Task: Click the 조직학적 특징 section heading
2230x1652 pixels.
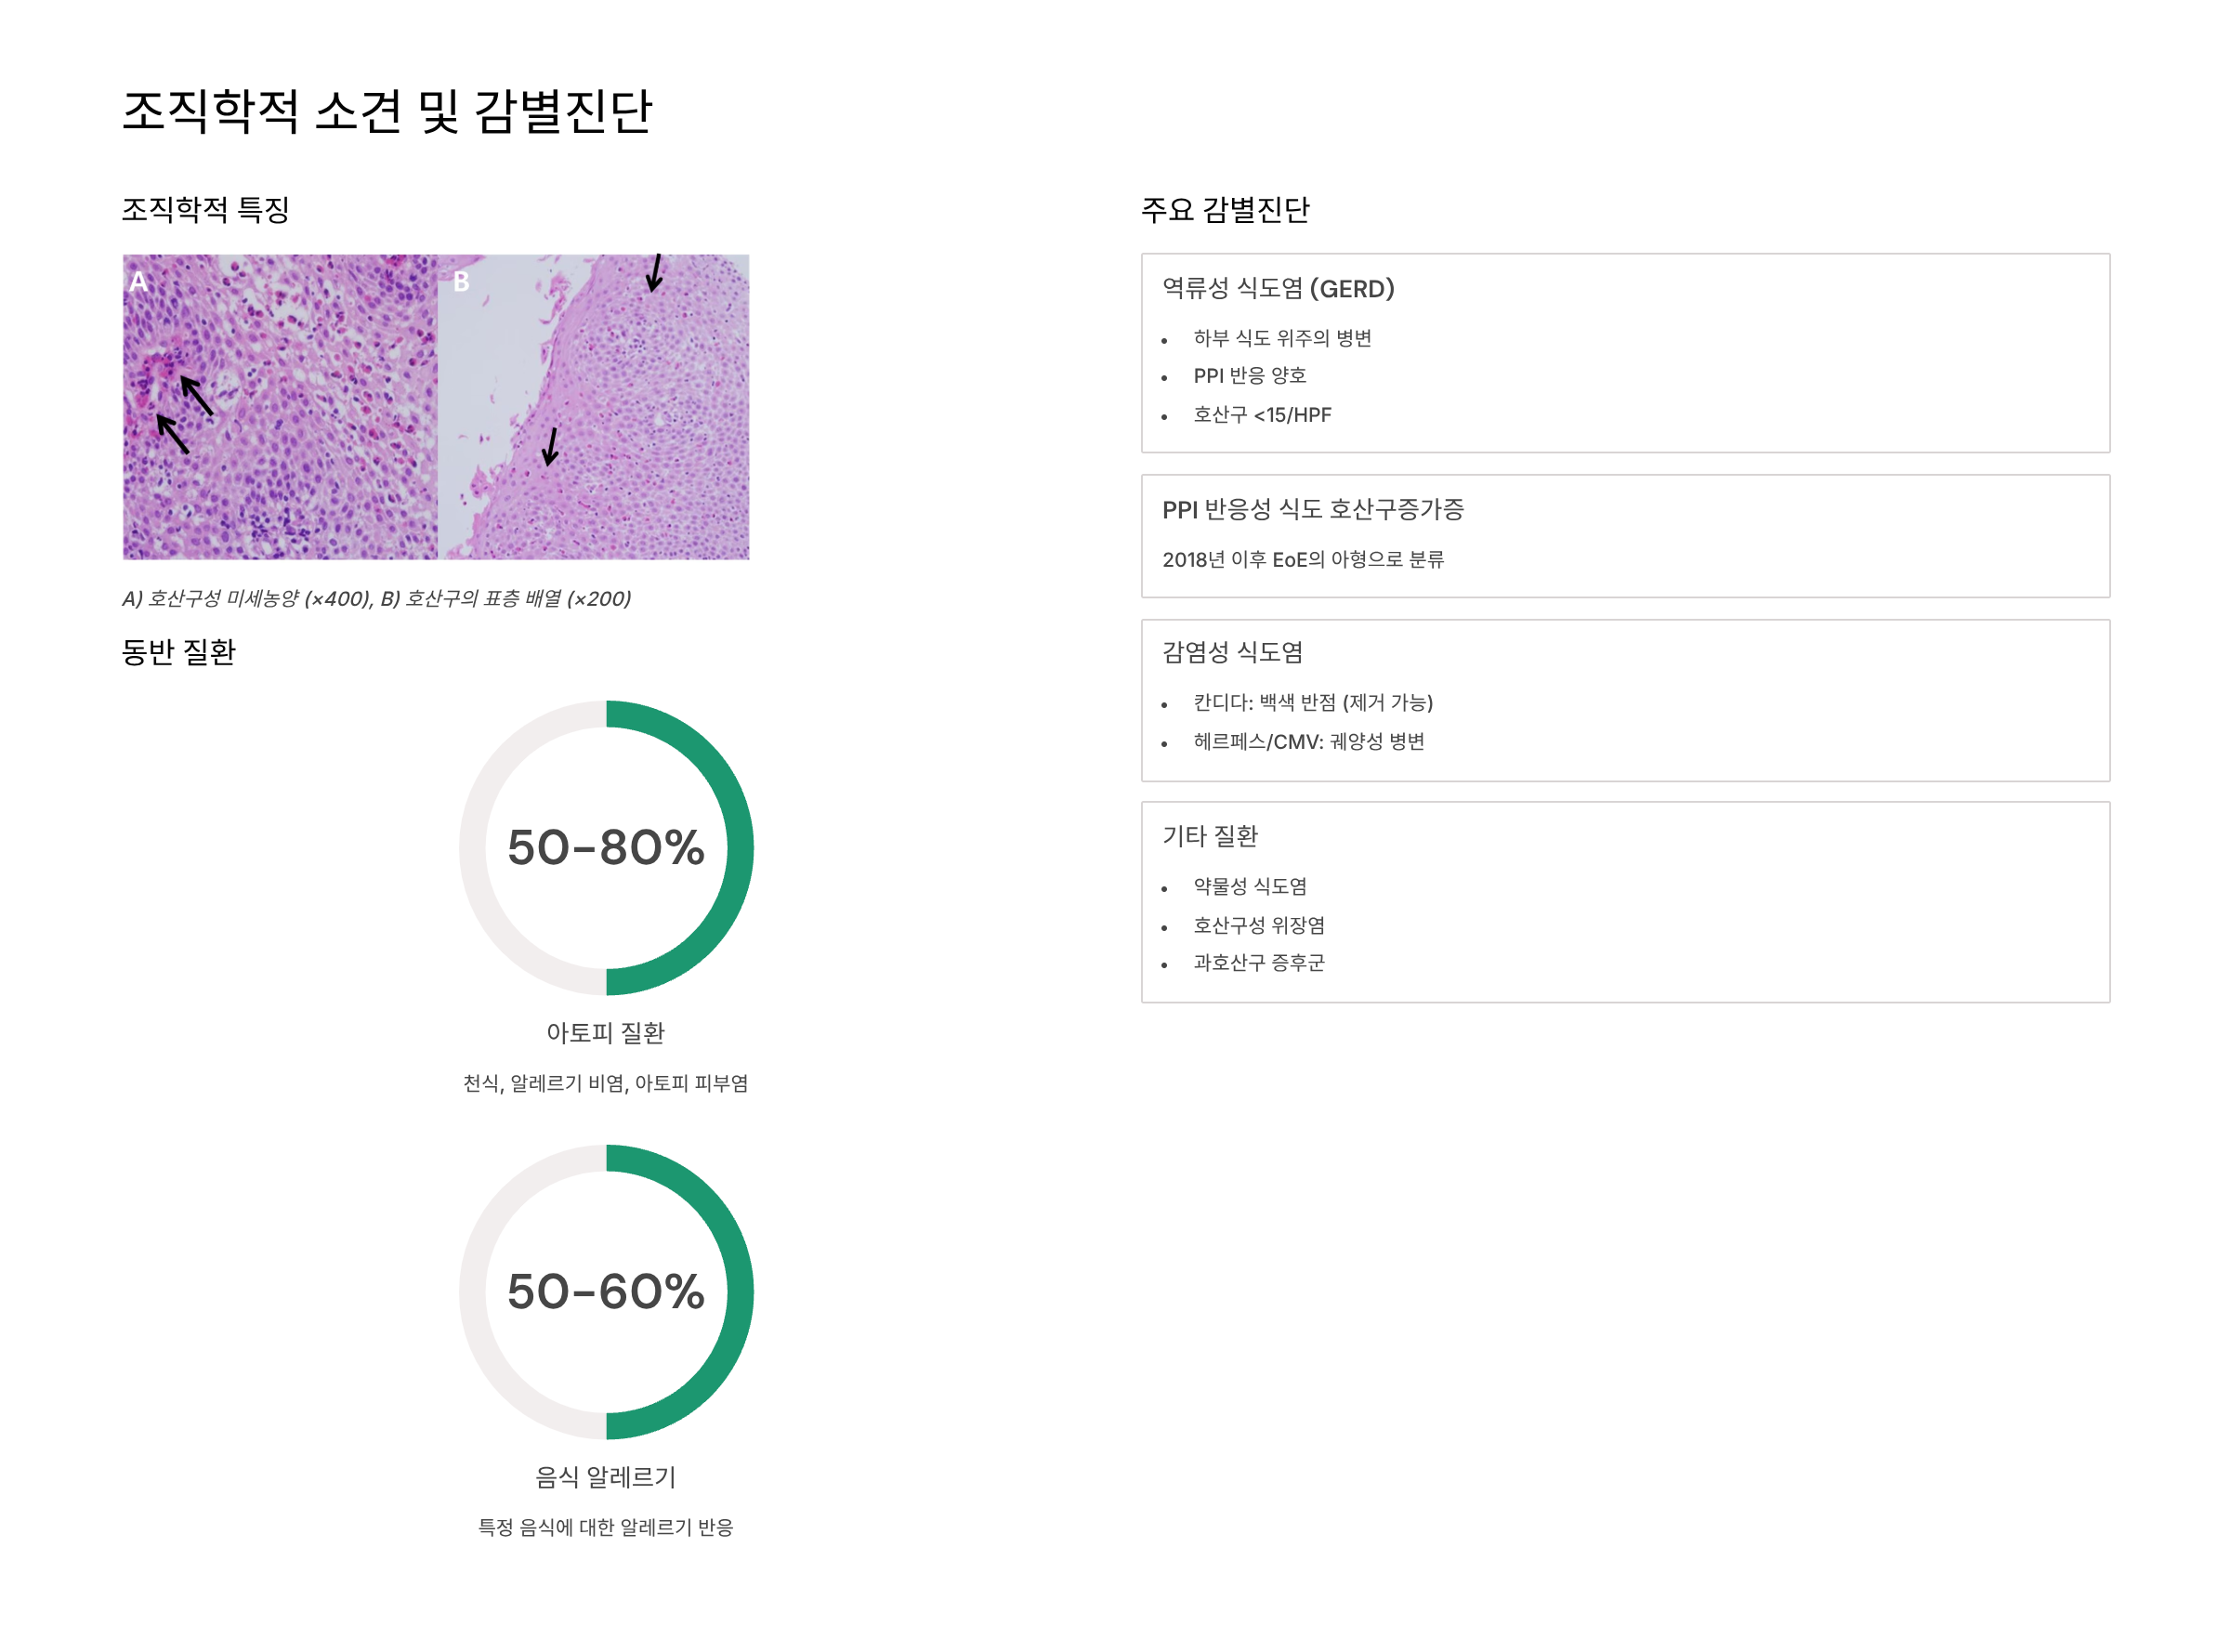Action: [x=206, y=210]
